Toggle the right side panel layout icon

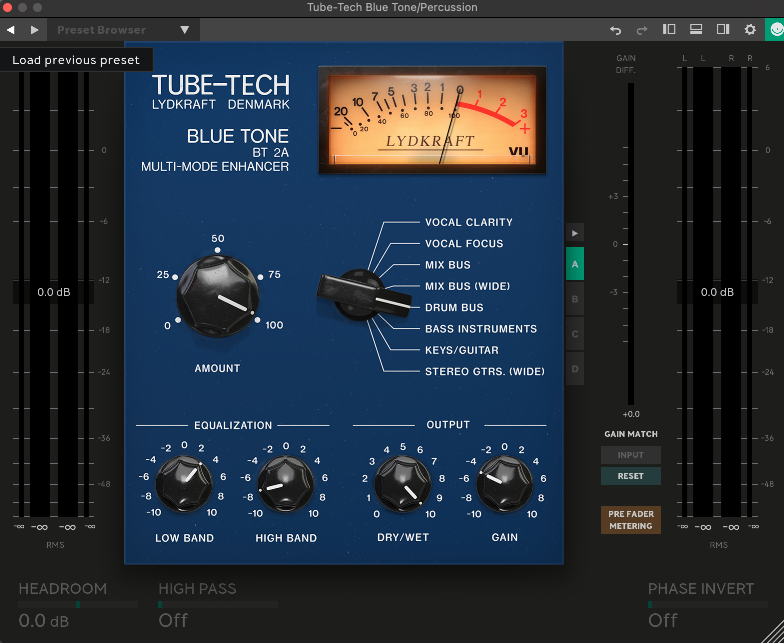723,30
